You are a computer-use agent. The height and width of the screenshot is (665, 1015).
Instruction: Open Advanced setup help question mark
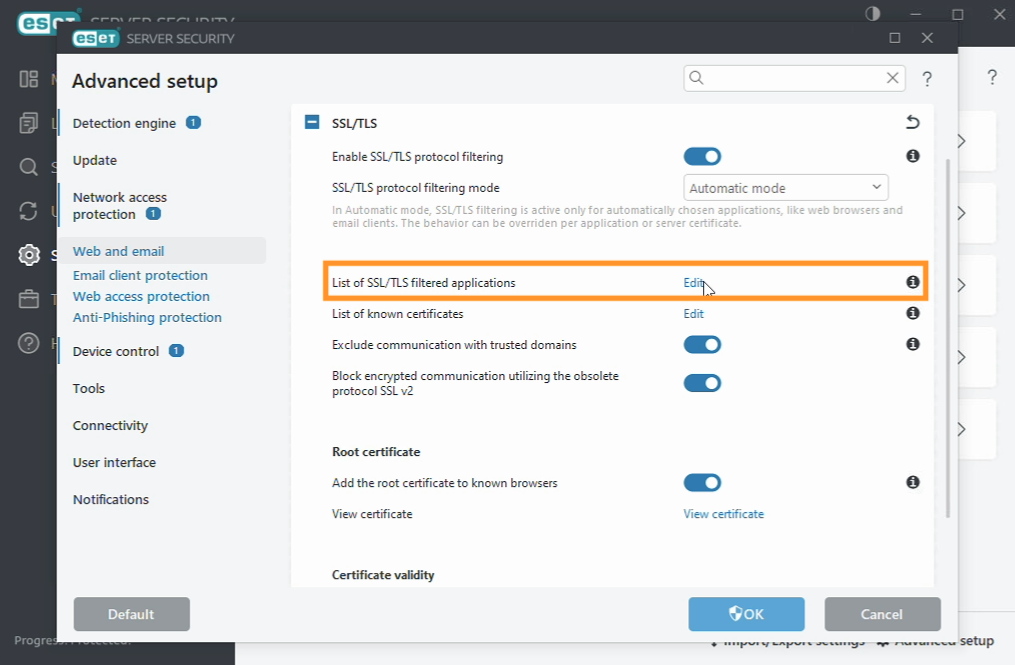click(927, 78)
